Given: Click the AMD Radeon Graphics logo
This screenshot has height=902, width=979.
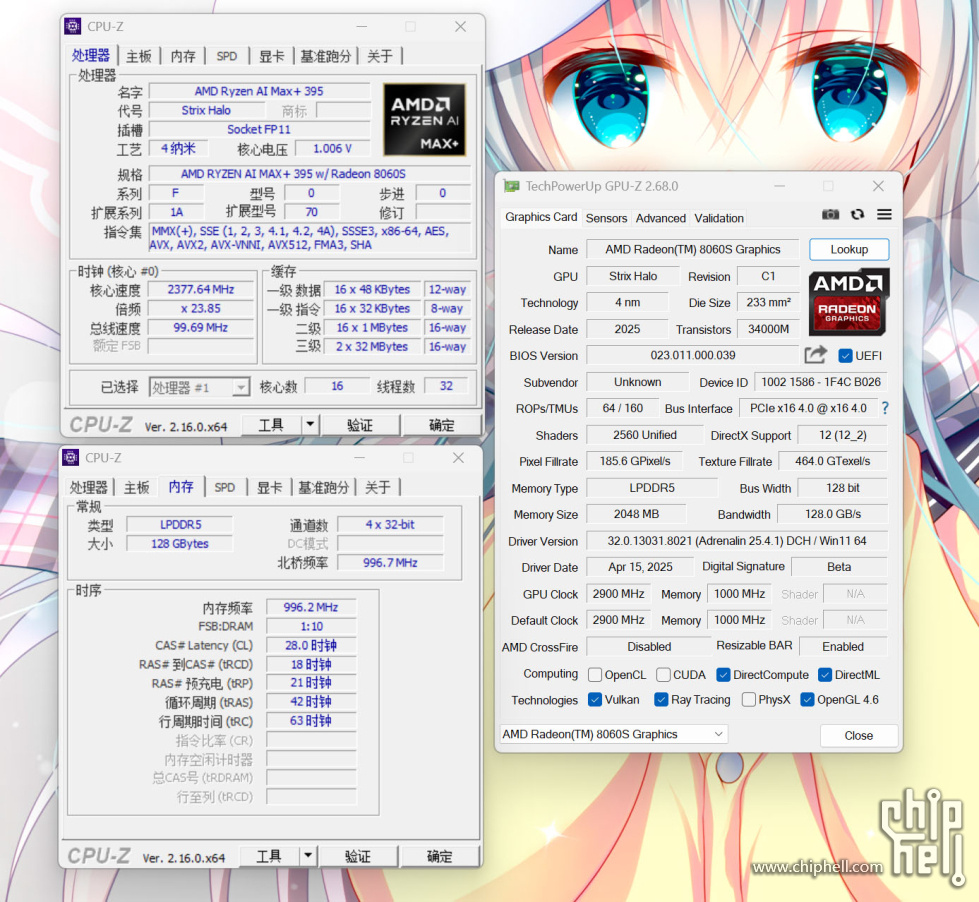Looking at the screenshot, I should (848, 302).
